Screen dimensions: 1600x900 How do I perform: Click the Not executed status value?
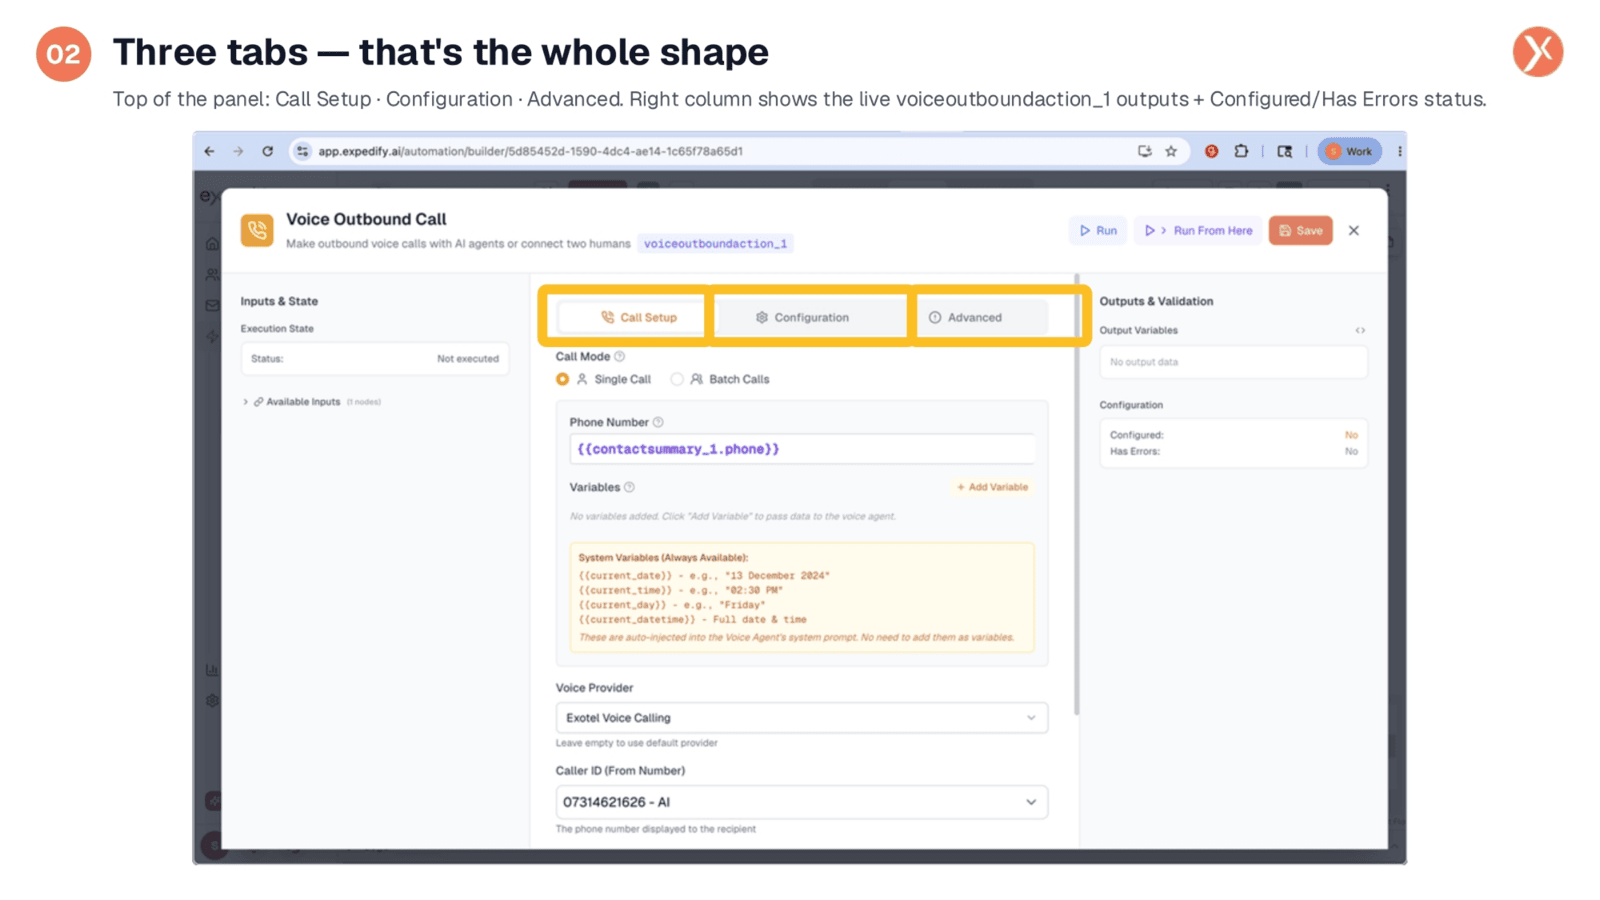(x=467, y=358)
